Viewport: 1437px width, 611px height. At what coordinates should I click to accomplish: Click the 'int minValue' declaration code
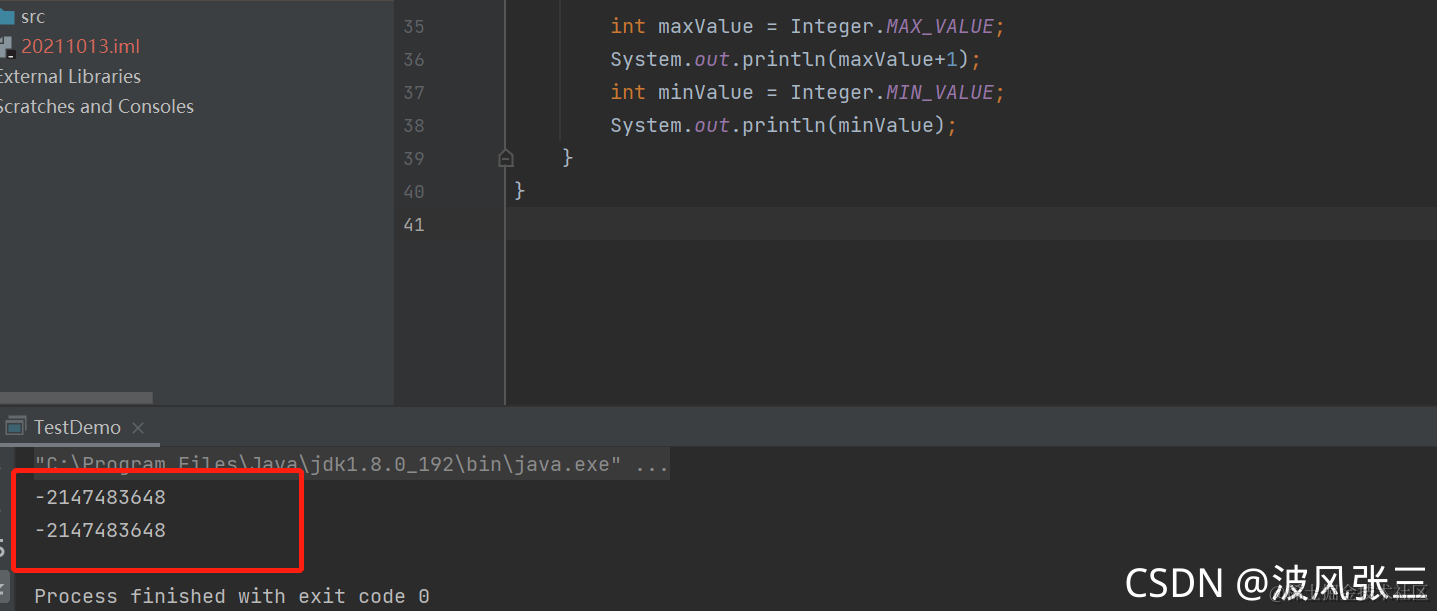pos(682,93)
